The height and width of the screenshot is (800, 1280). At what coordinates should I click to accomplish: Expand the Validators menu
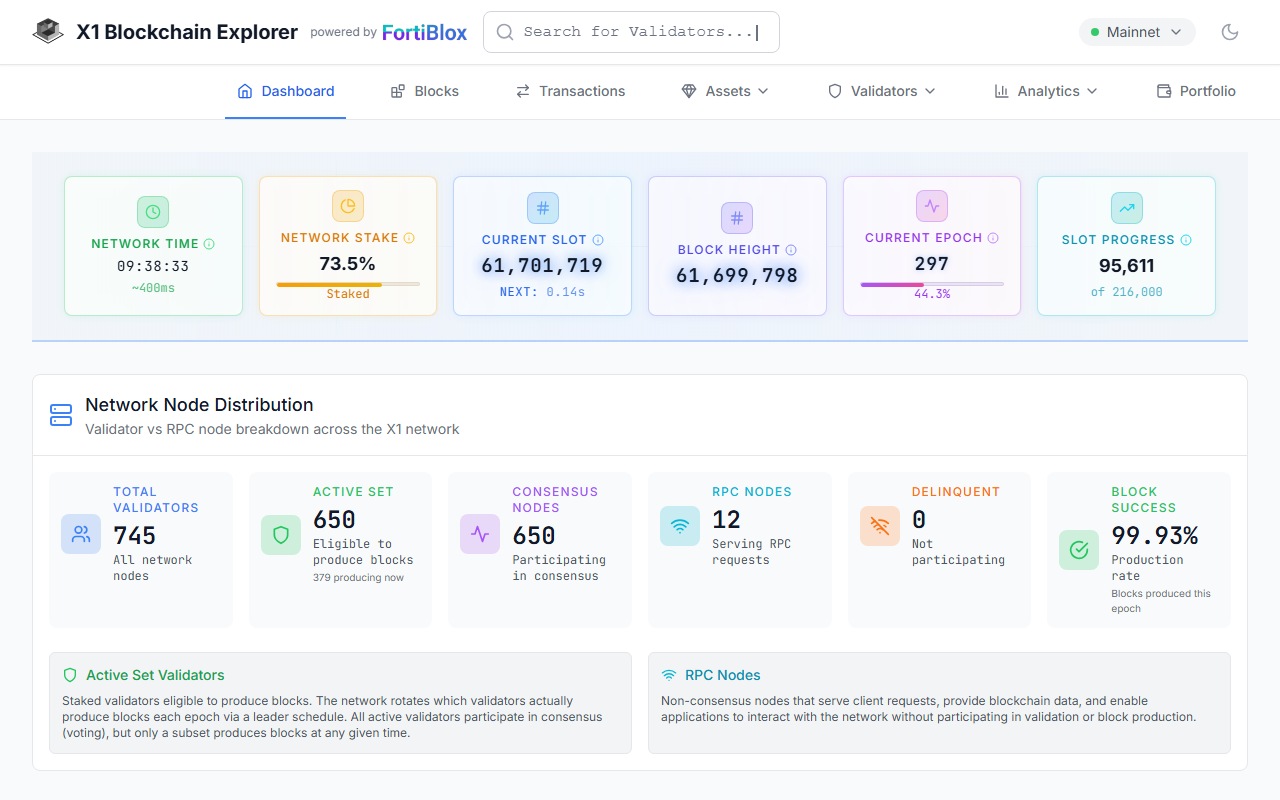pyautogui.click(x=882, y=91)
